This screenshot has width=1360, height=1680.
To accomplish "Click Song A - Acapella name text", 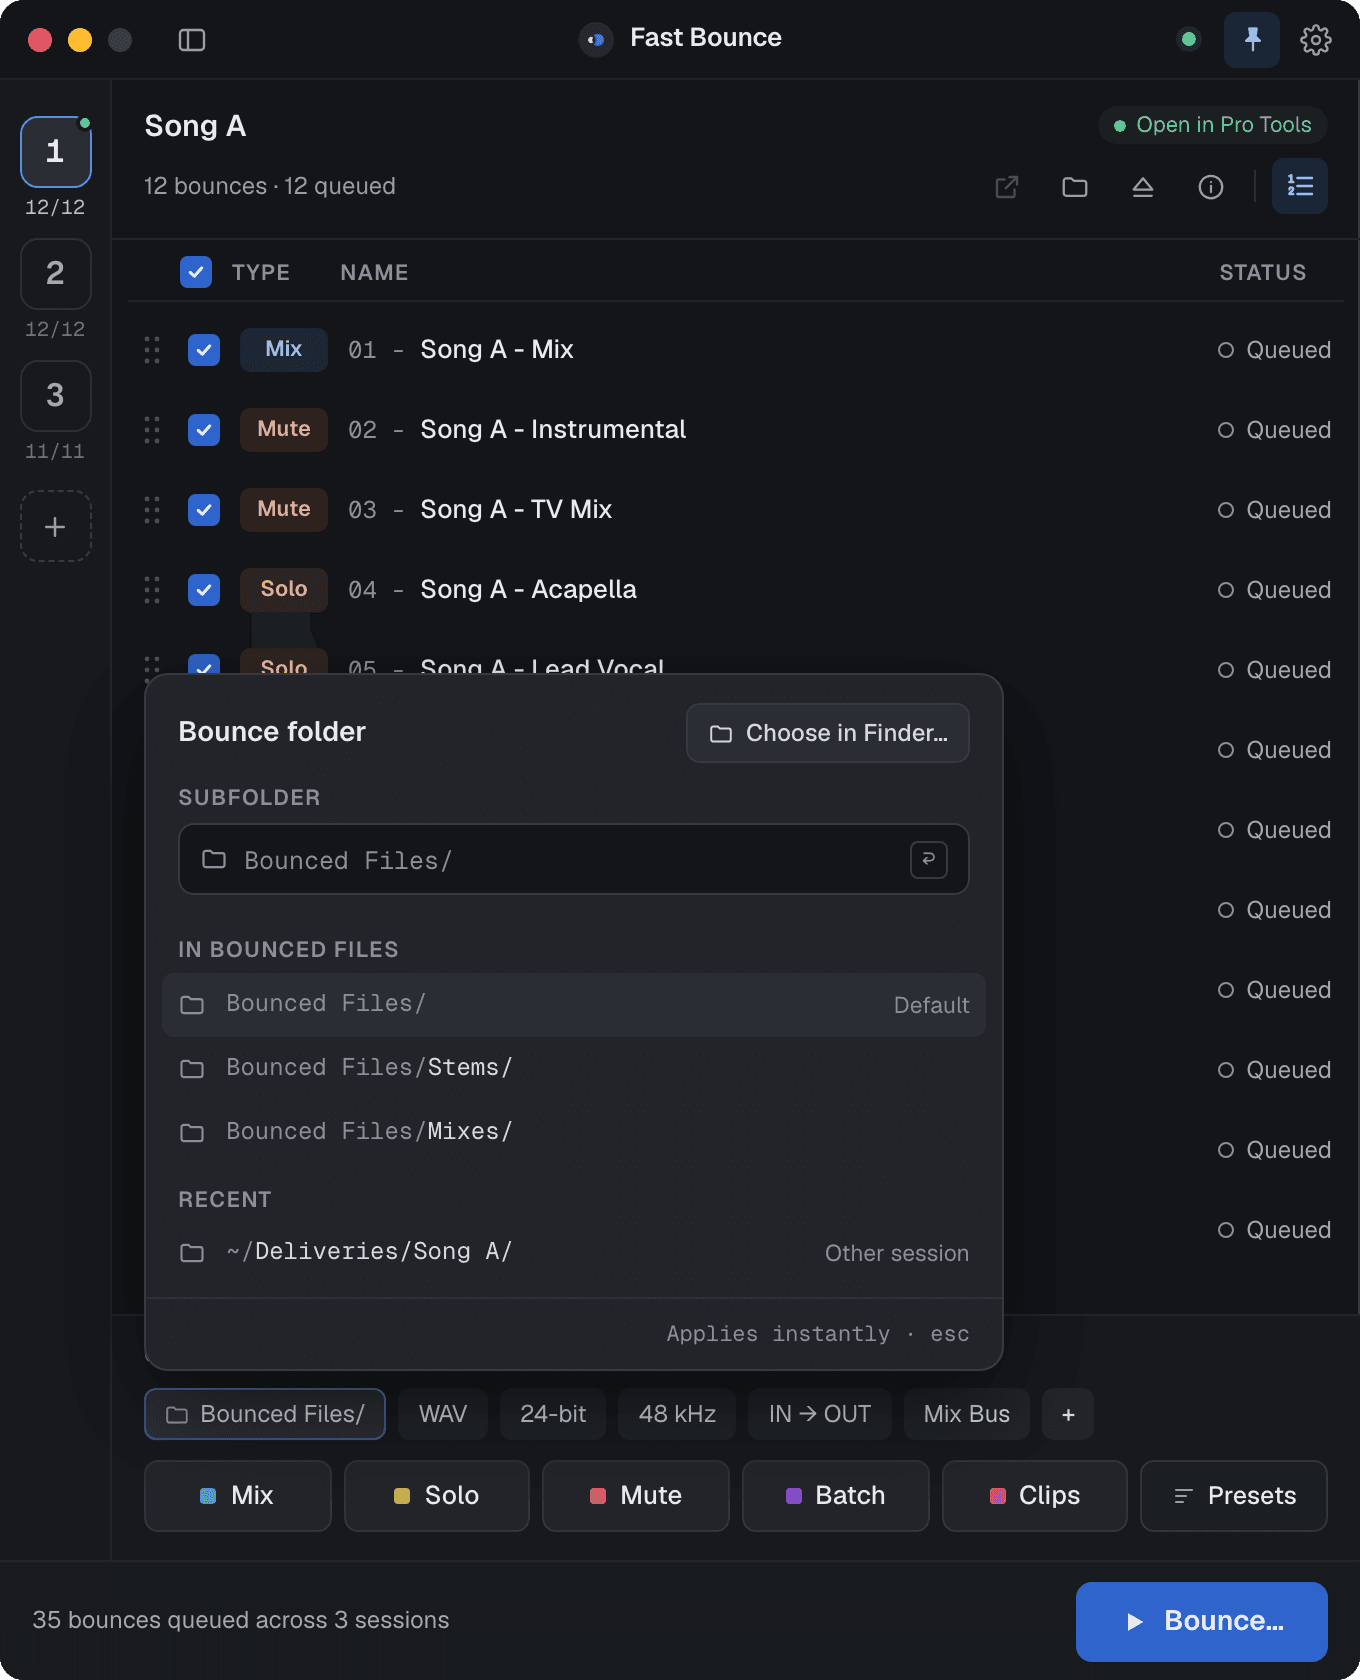I will tap(528, 590).
